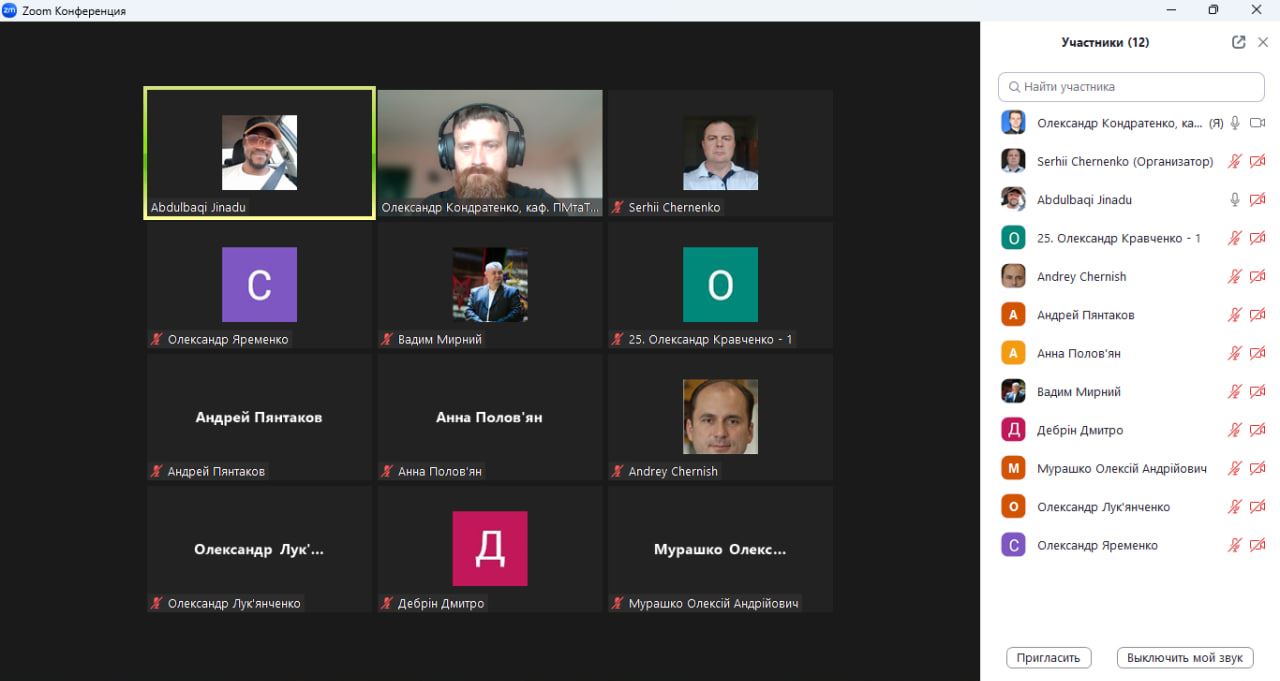Click the purple C avatar tile
Screen dimensions: 1280x681
259,284
